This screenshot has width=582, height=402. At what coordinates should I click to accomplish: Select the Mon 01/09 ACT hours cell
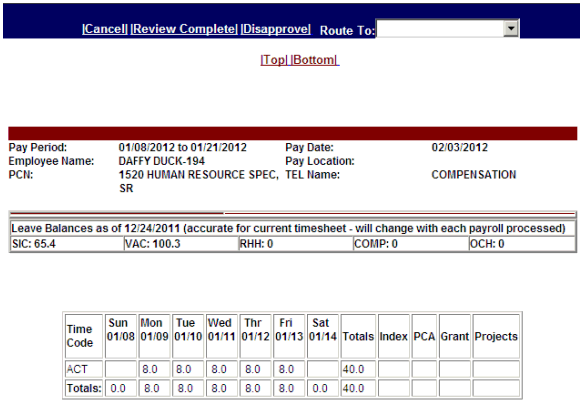pyautogui.click(x=154, y=369)
